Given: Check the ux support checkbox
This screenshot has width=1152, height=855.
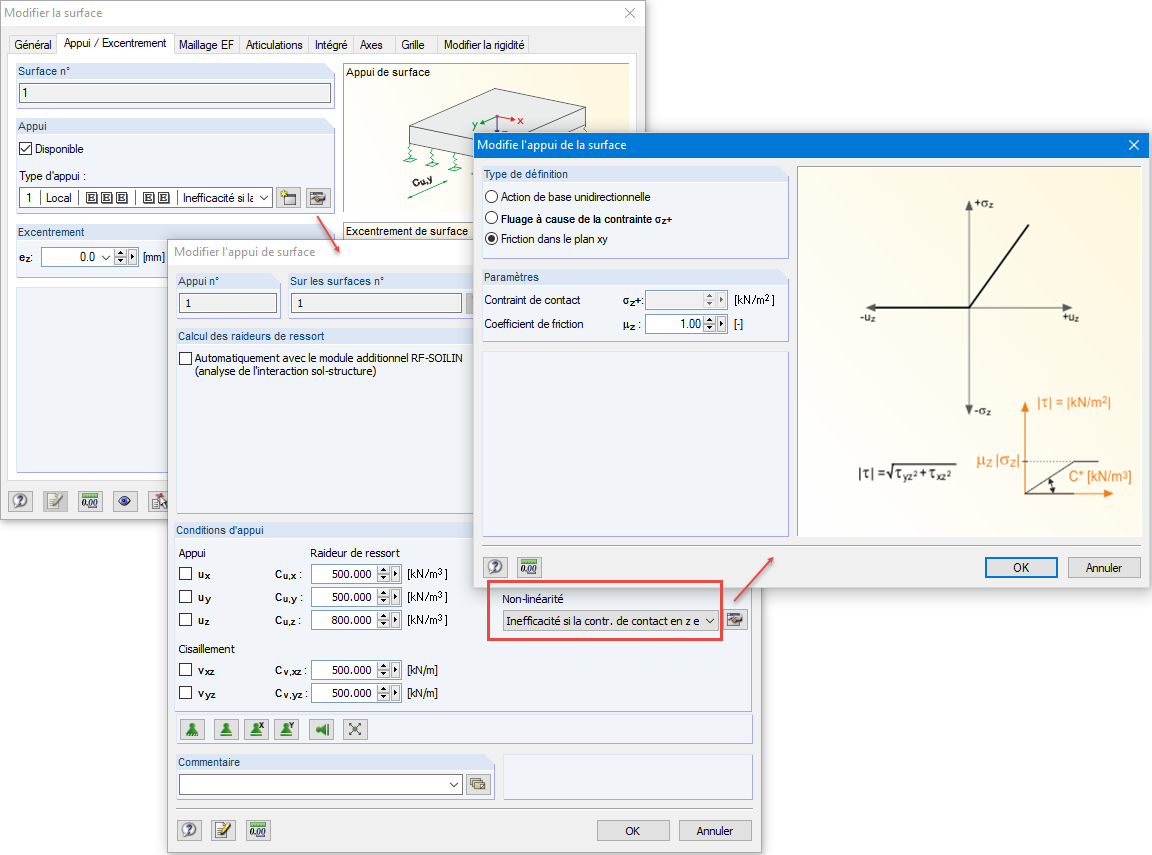Looking at the screenshot, I should coord(185,574).
